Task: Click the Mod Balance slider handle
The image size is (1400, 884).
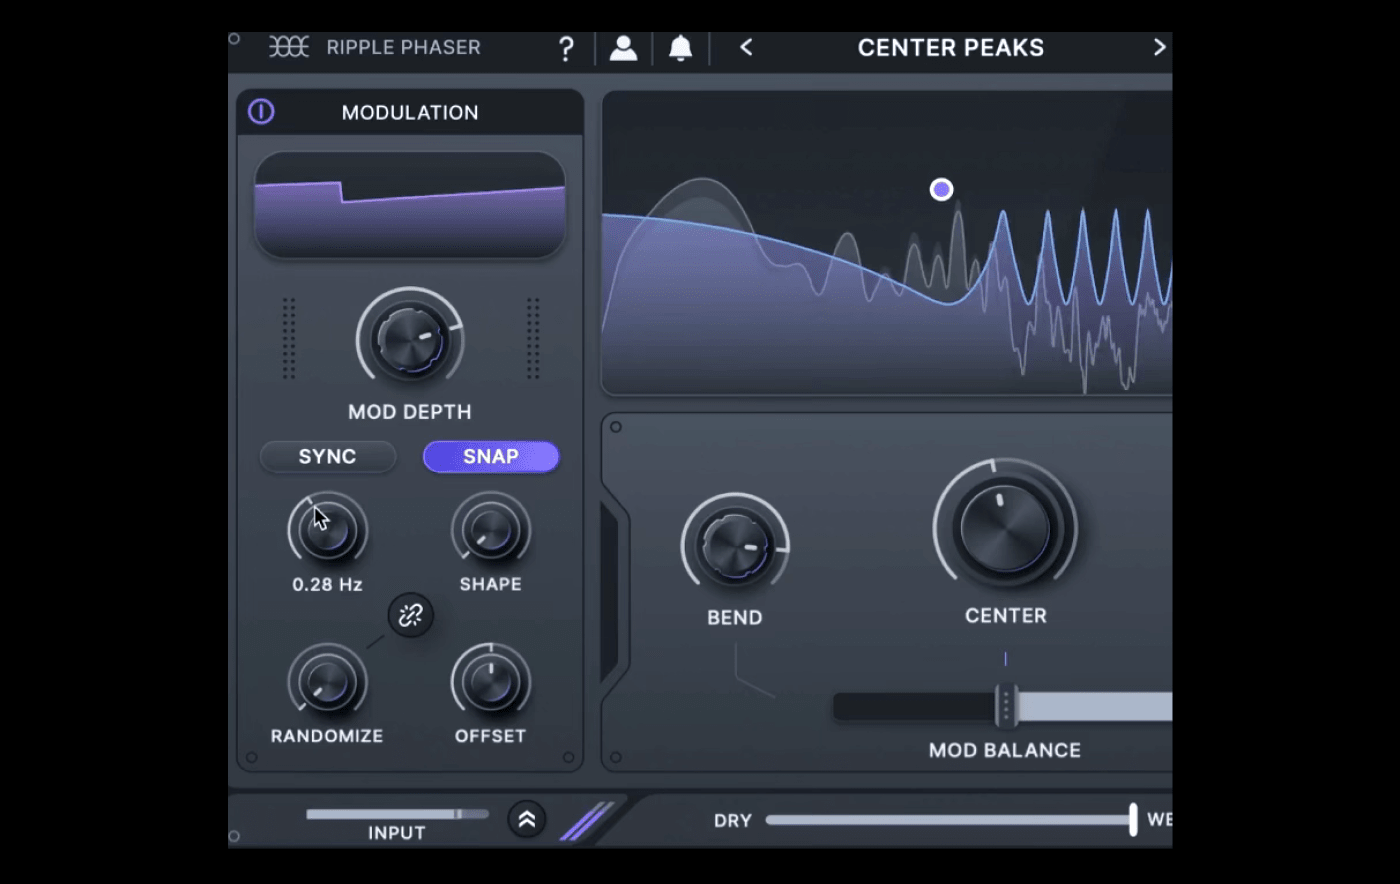Action: pyautogui.click(x=1005, y=706)
